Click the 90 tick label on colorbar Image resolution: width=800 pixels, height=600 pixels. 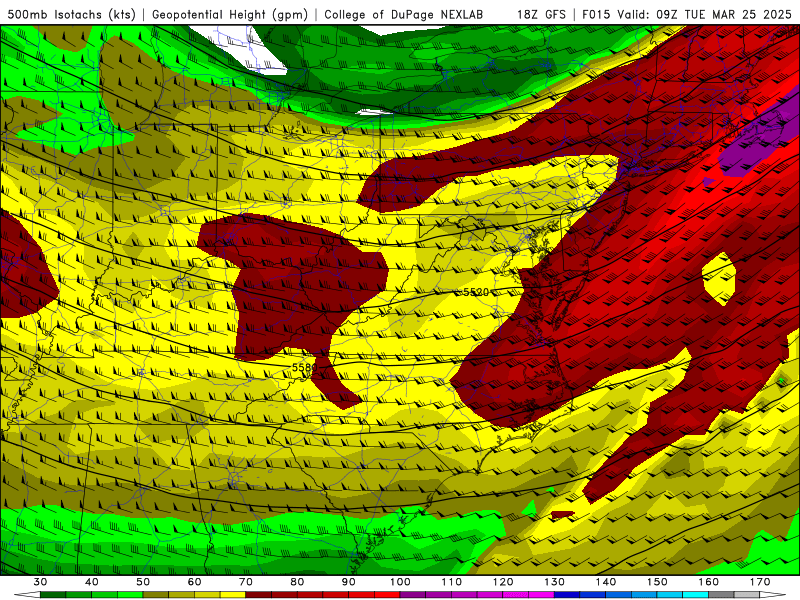click(348, 582)
